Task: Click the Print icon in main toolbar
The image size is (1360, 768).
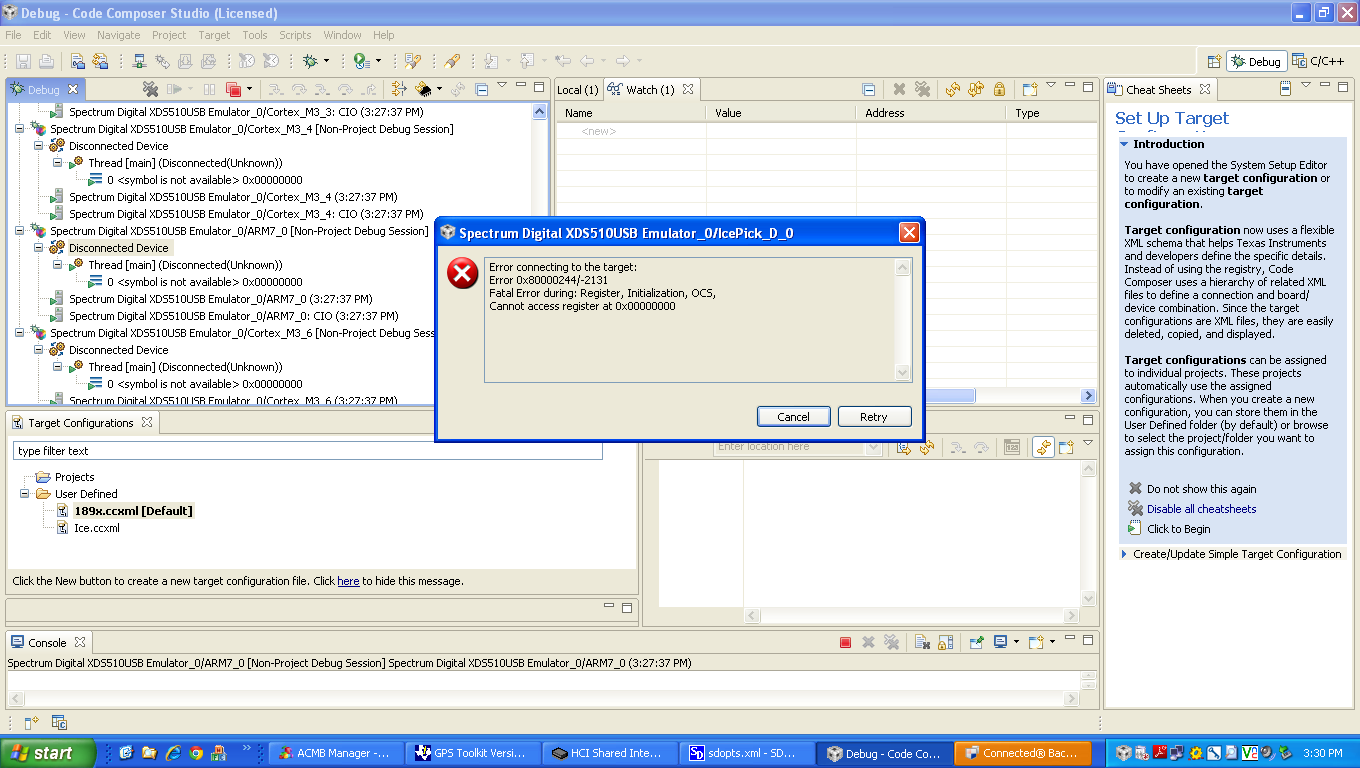Action: coord(46,61)
